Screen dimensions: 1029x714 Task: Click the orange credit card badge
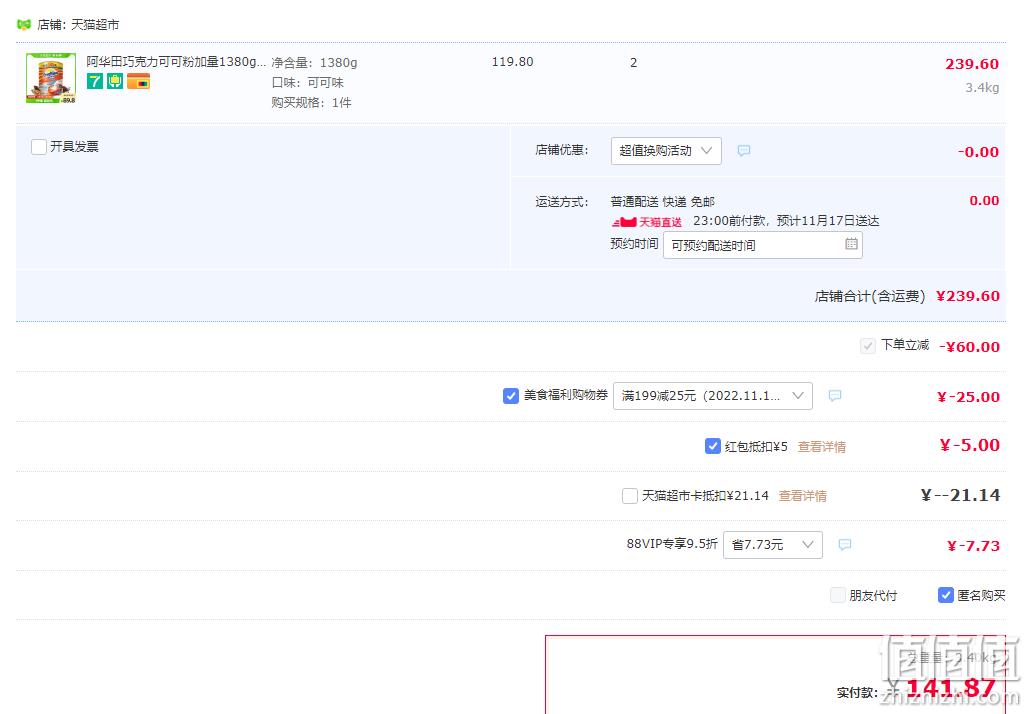[x=138, y=81]
